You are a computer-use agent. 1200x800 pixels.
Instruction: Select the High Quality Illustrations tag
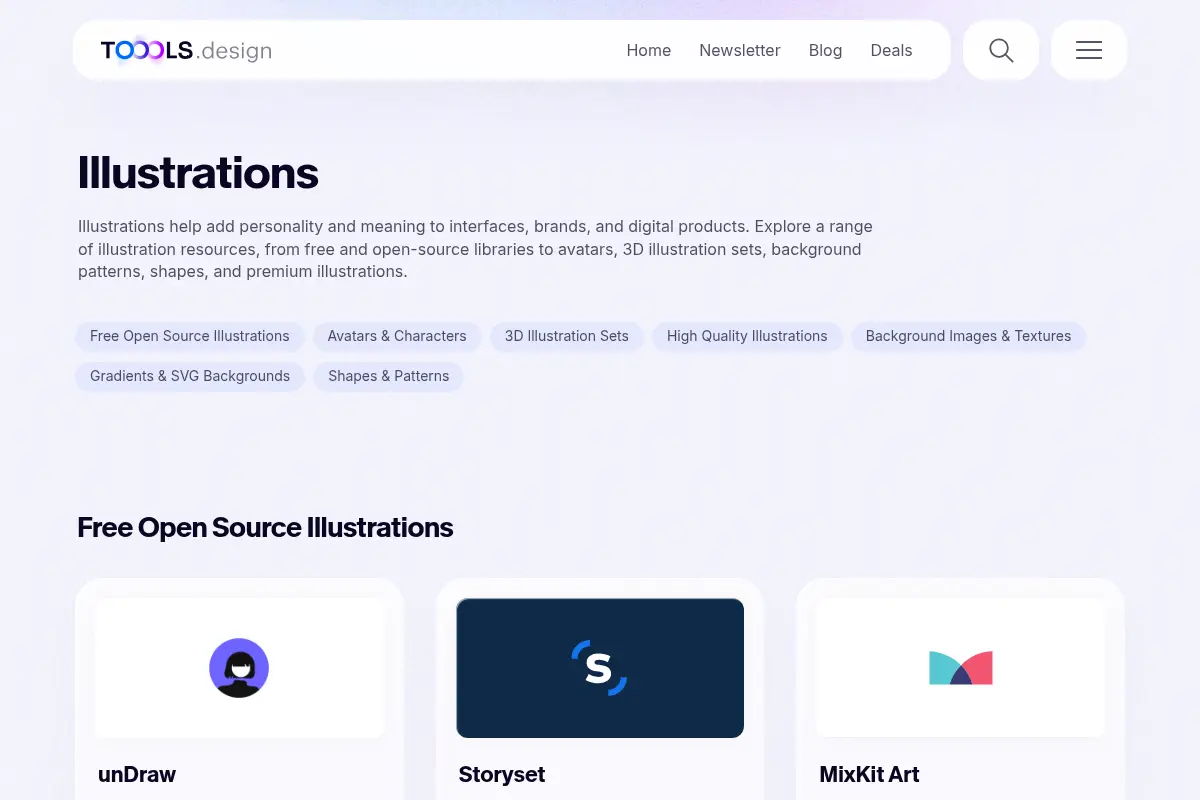747,336
